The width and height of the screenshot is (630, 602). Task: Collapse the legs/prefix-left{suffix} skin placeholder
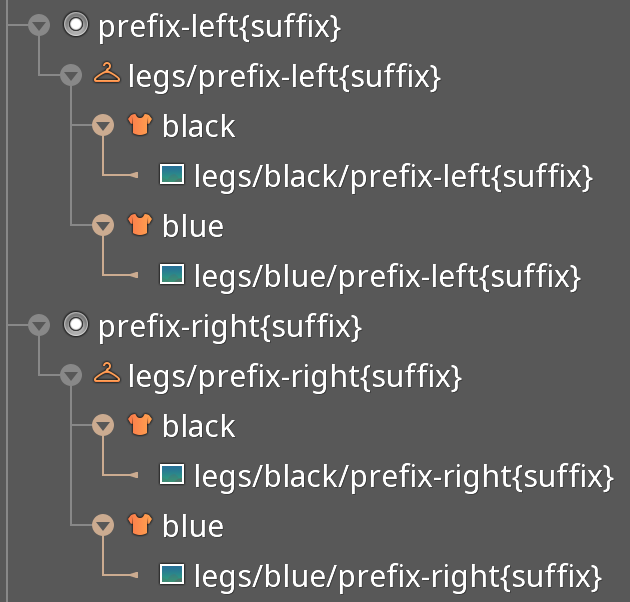71,75
